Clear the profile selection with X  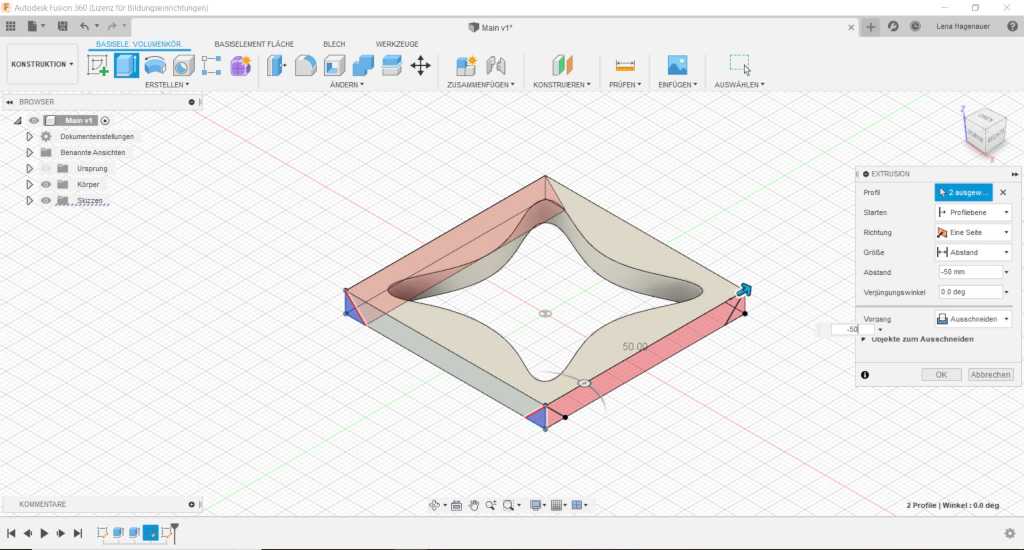pos(1003,193)
